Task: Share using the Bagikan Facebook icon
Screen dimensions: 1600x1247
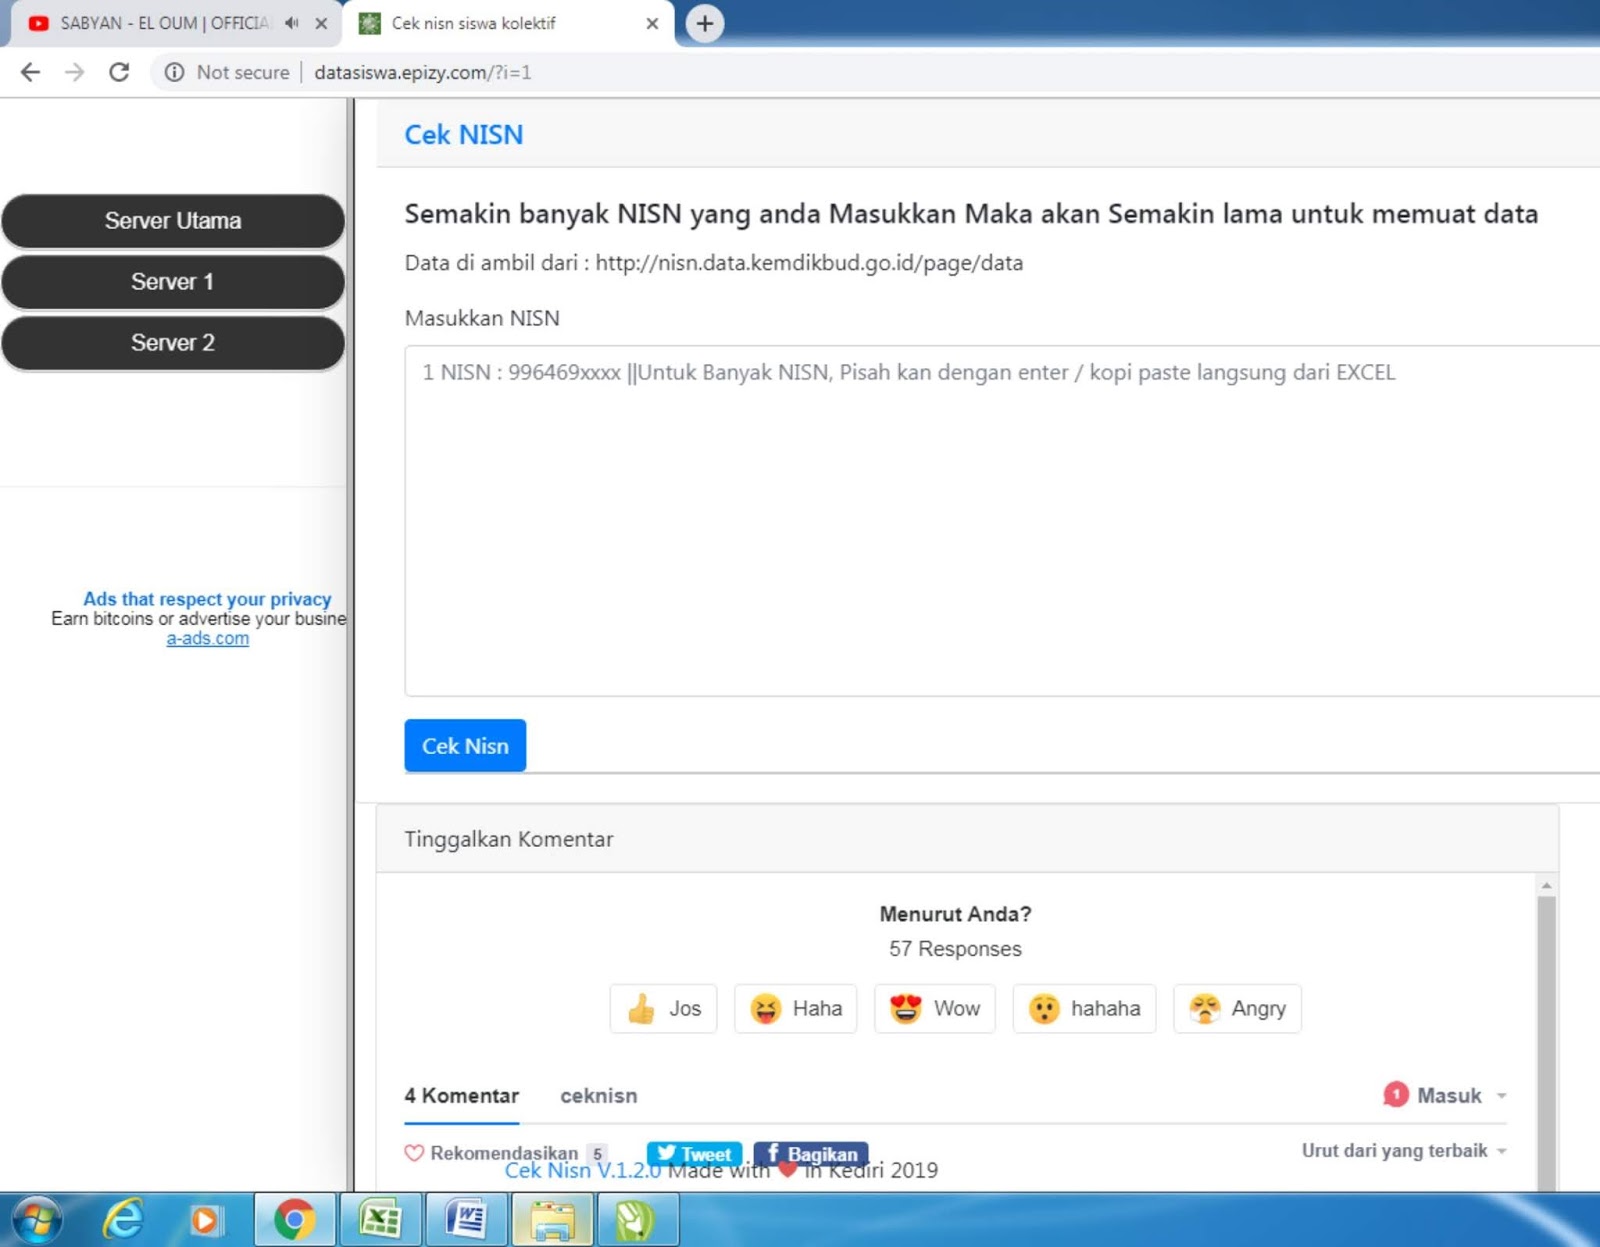Action: point(773,1154)
